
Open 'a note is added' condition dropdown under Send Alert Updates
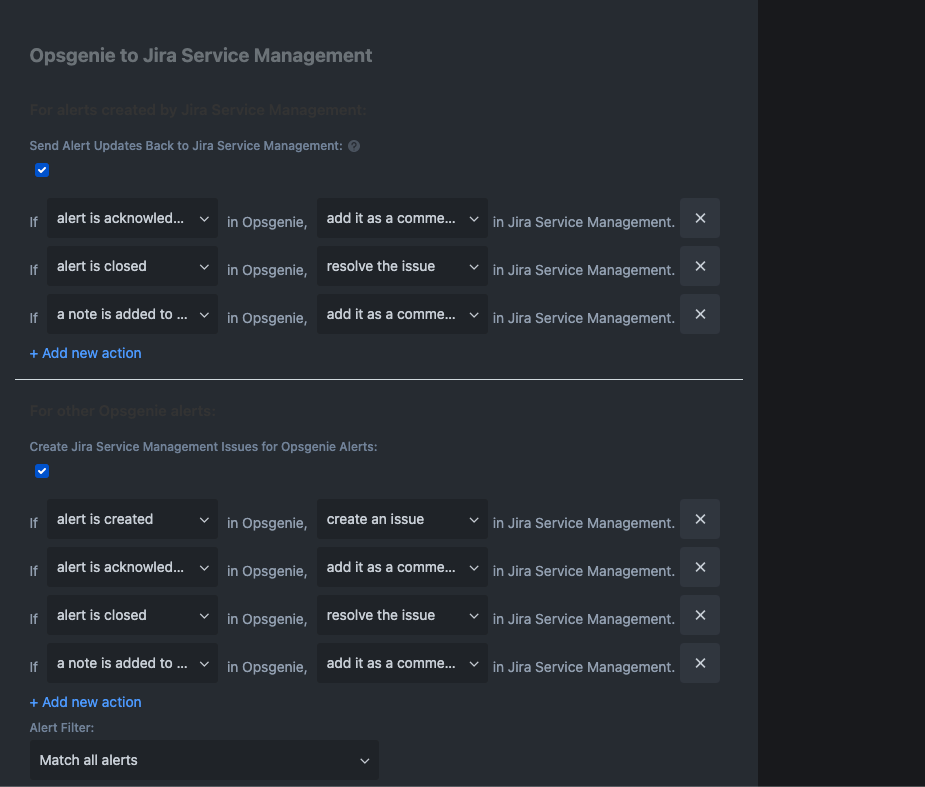click(x=133, y=314)
